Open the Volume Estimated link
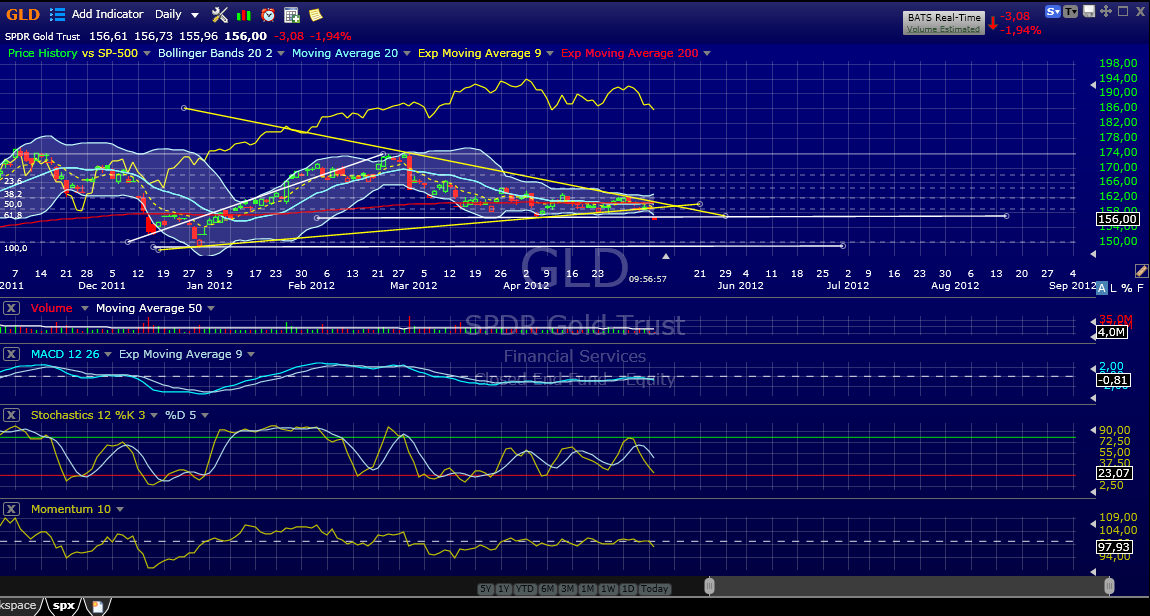Screen dimensions: 1150x616 tap(942, 29)
